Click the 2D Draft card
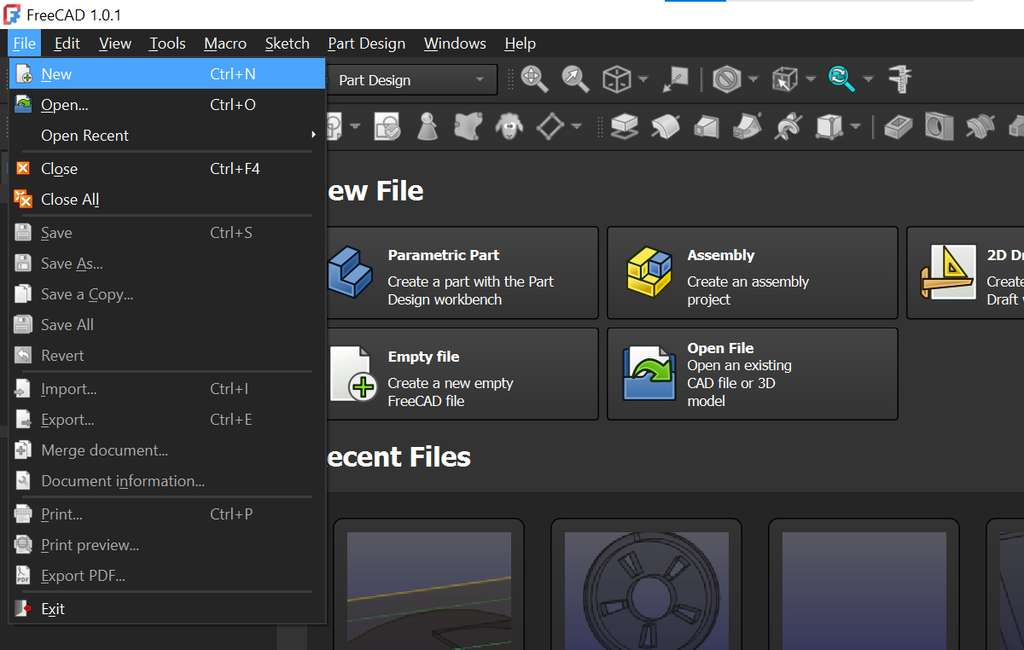Viewport: 1024px width, 650px height. click(965, 273)
